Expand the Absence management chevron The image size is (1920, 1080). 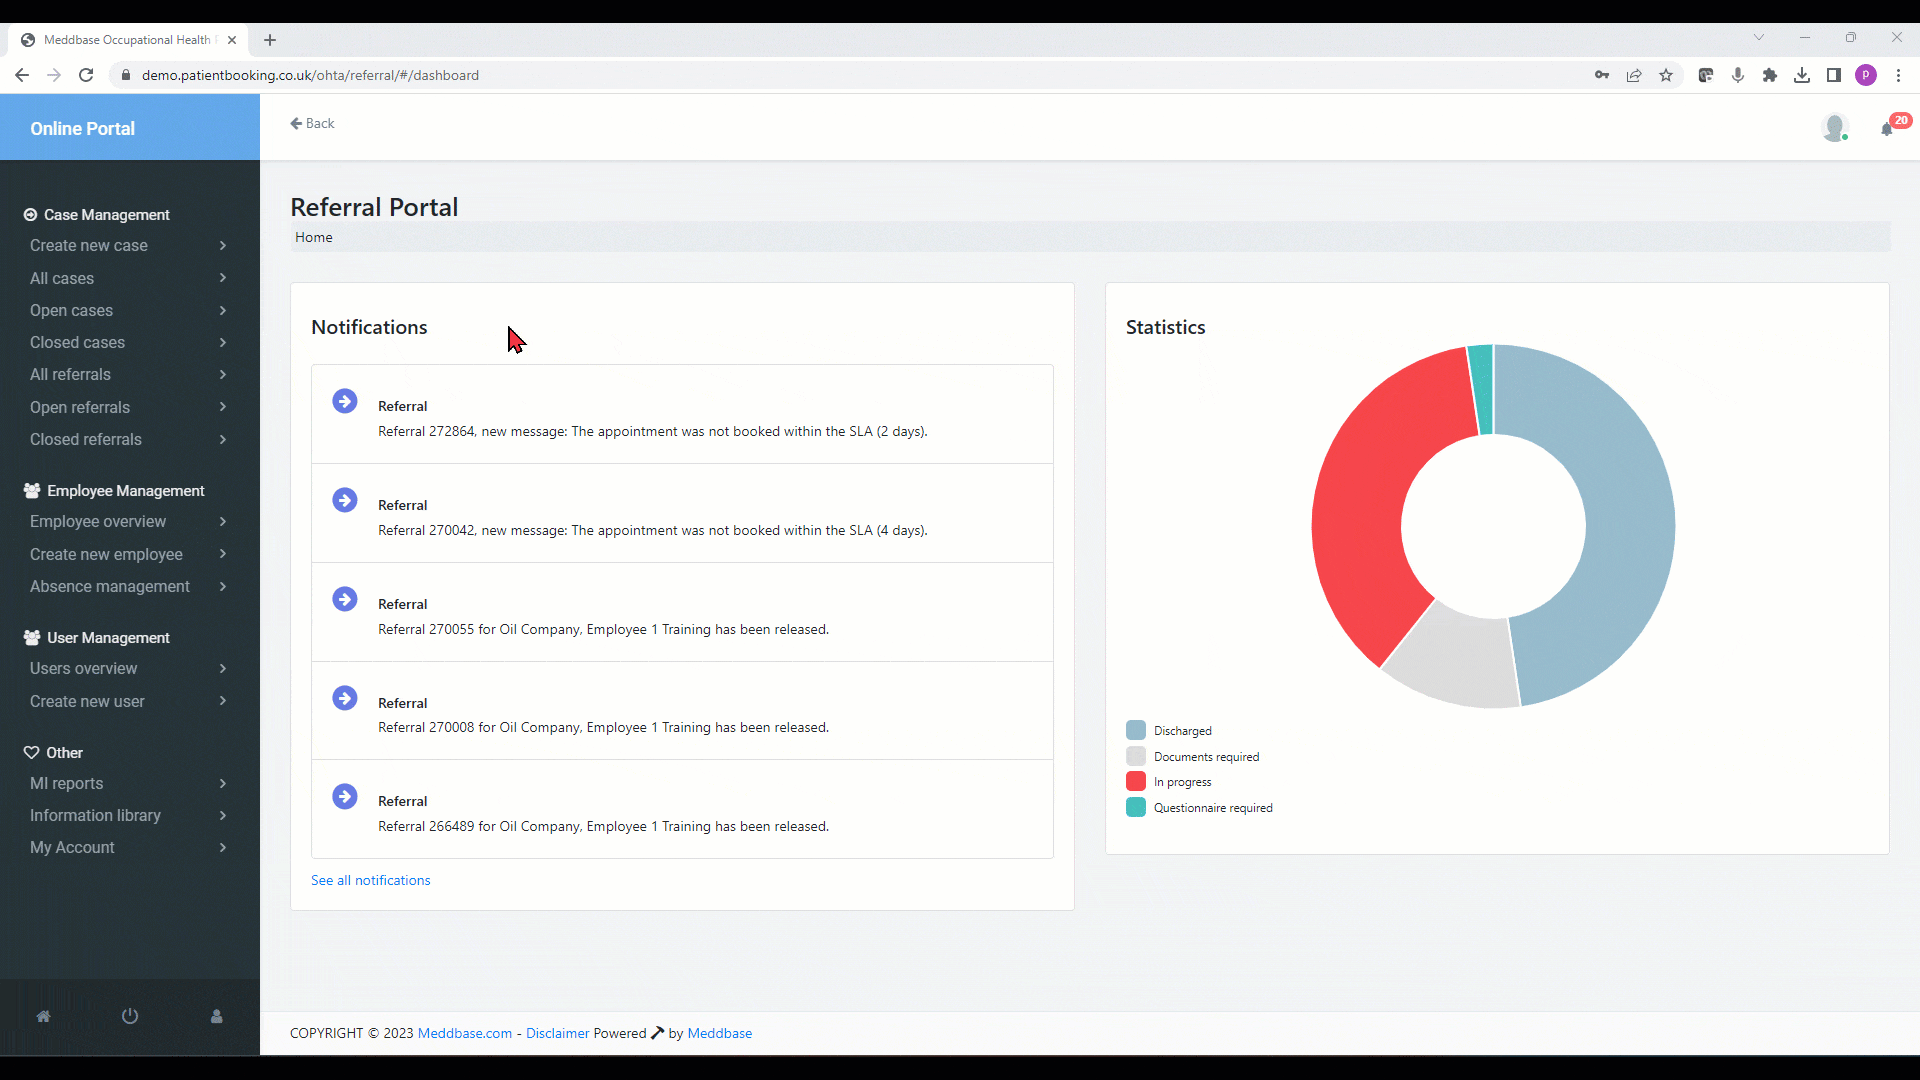(222, 587)
